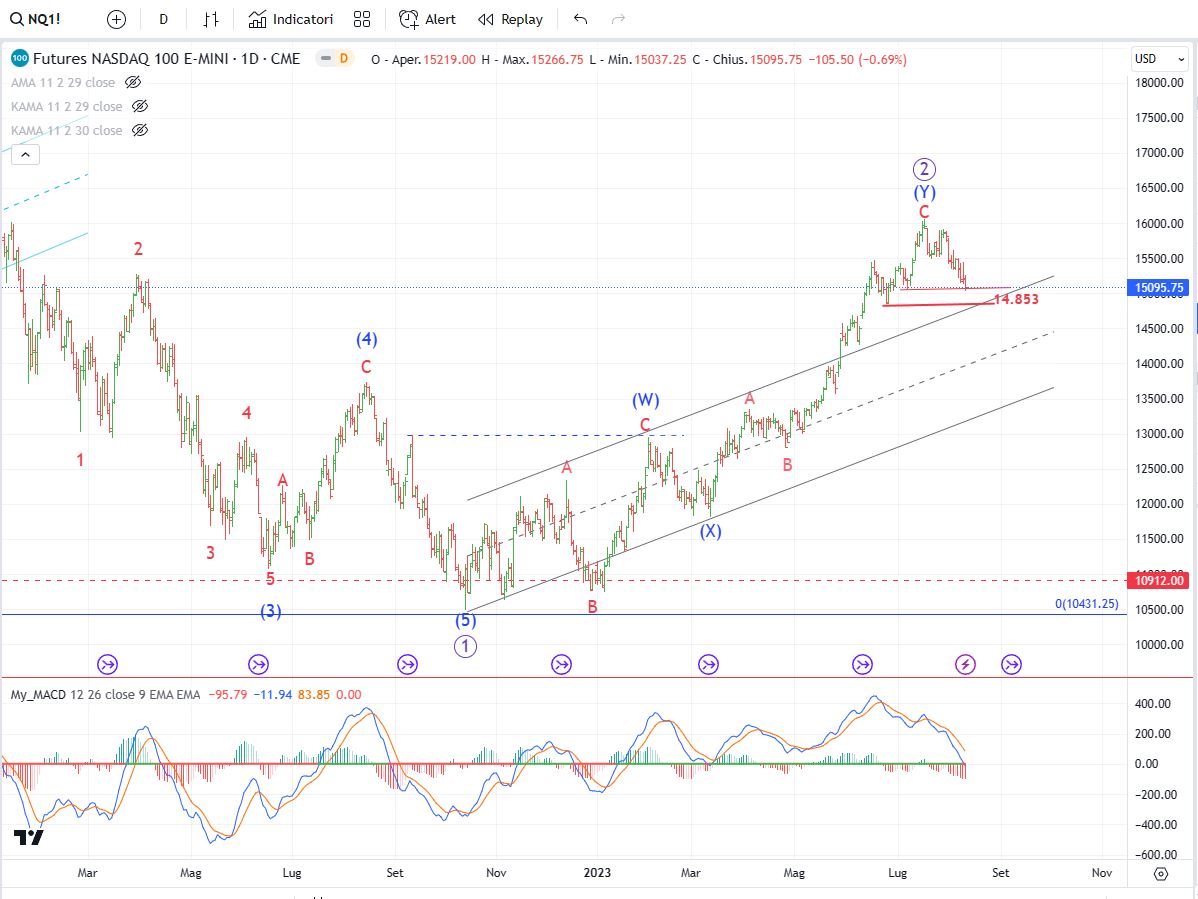Toggle visibility of KAMA 11 2 29 indicator

pos(140,106)
